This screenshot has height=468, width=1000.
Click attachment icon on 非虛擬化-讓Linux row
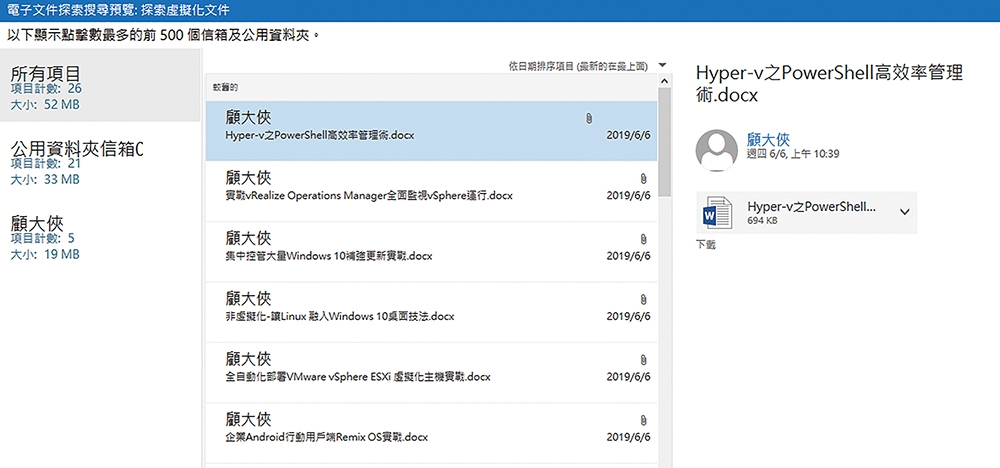(643, 299)
